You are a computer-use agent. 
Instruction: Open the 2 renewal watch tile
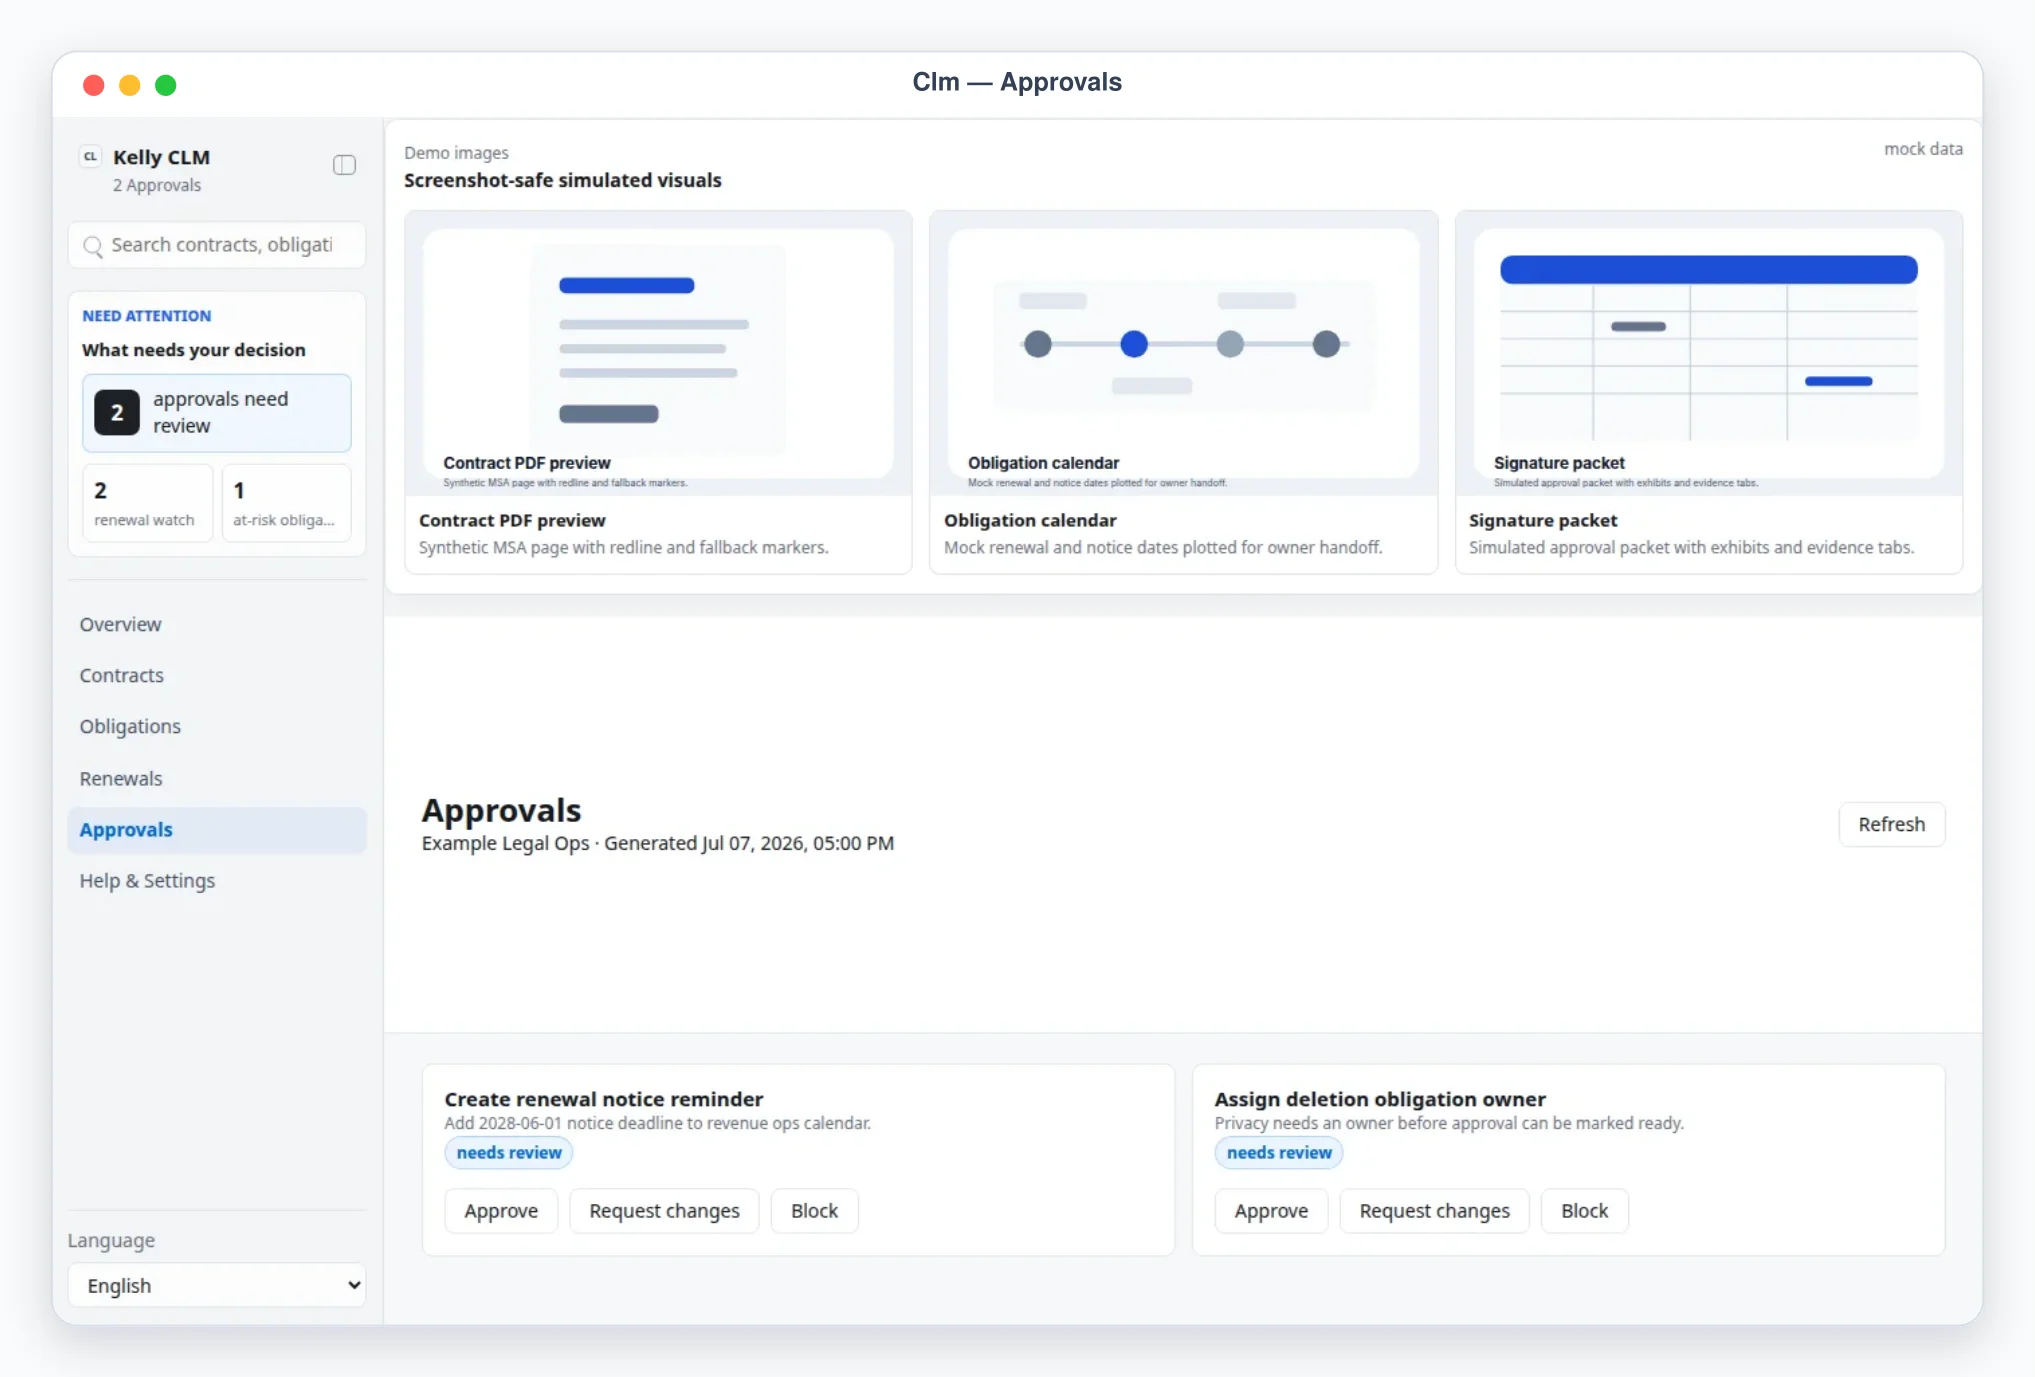[x=147, y=503]
